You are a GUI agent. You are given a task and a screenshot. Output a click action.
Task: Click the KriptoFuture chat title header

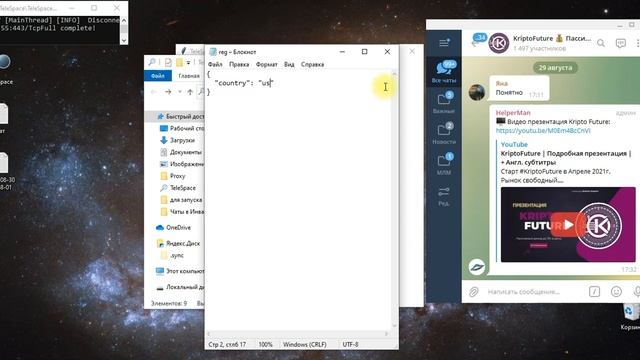552,38
